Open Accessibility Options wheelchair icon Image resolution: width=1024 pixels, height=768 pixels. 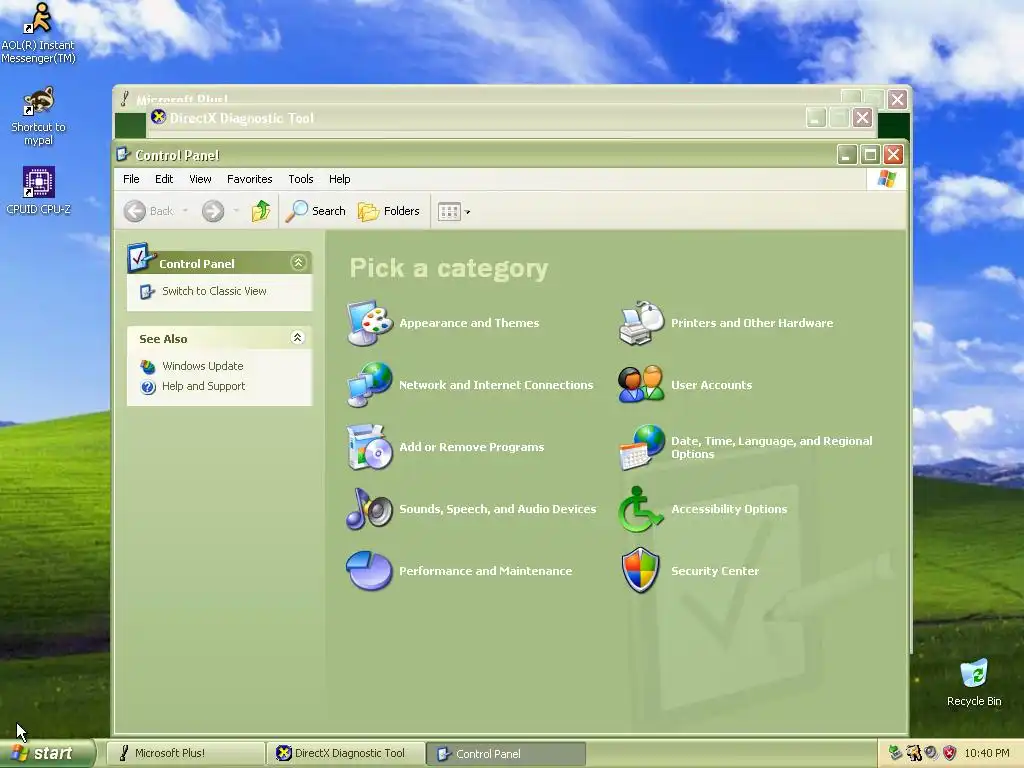[x=640, y=509]
